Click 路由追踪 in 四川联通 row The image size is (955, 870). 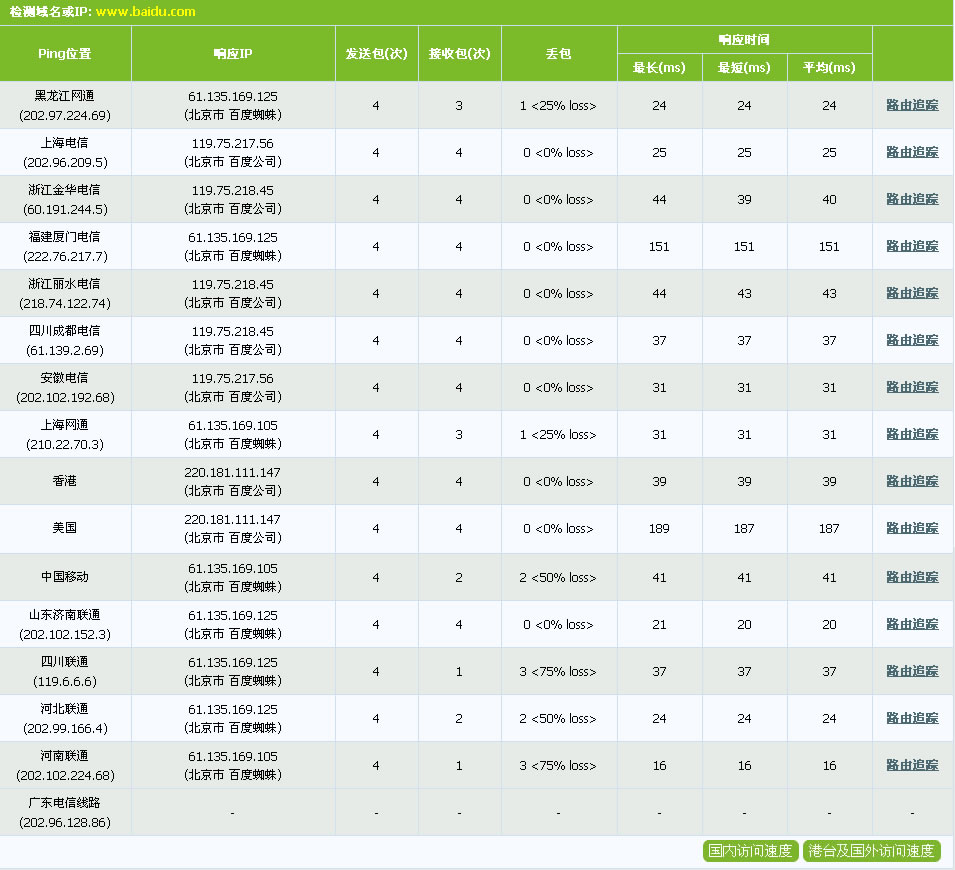pos(912,671)
